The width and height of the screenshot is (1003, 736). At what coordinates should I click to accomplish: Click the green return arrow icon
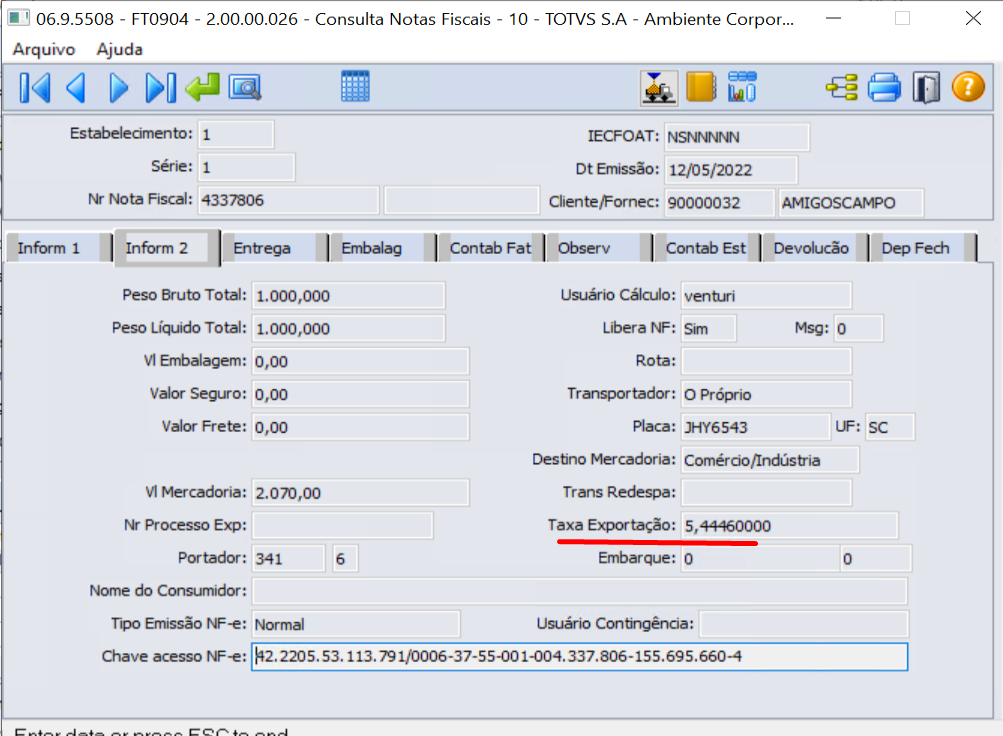203,87
